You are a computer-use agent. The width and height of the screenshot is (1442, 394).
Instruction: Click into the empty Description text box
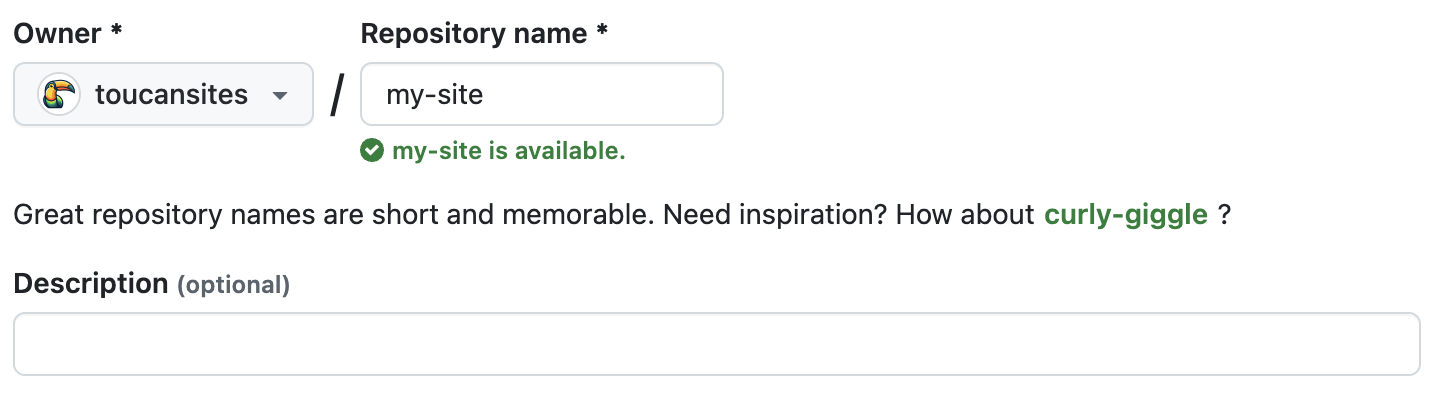pyautogui.click(x=717, y=344)
